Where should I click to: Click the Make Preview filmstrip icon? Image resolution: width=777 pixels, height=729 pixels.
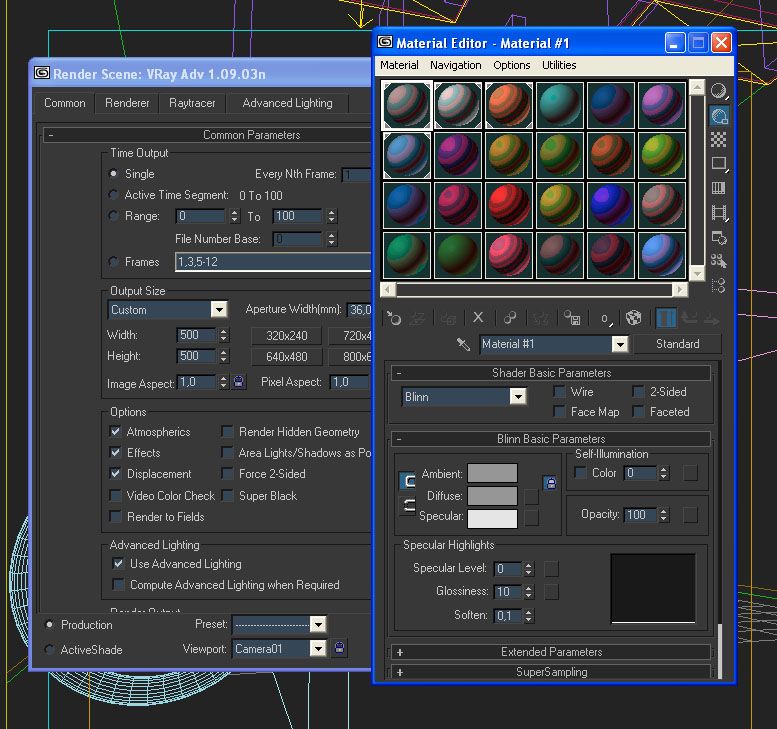[x=719, y=213]
